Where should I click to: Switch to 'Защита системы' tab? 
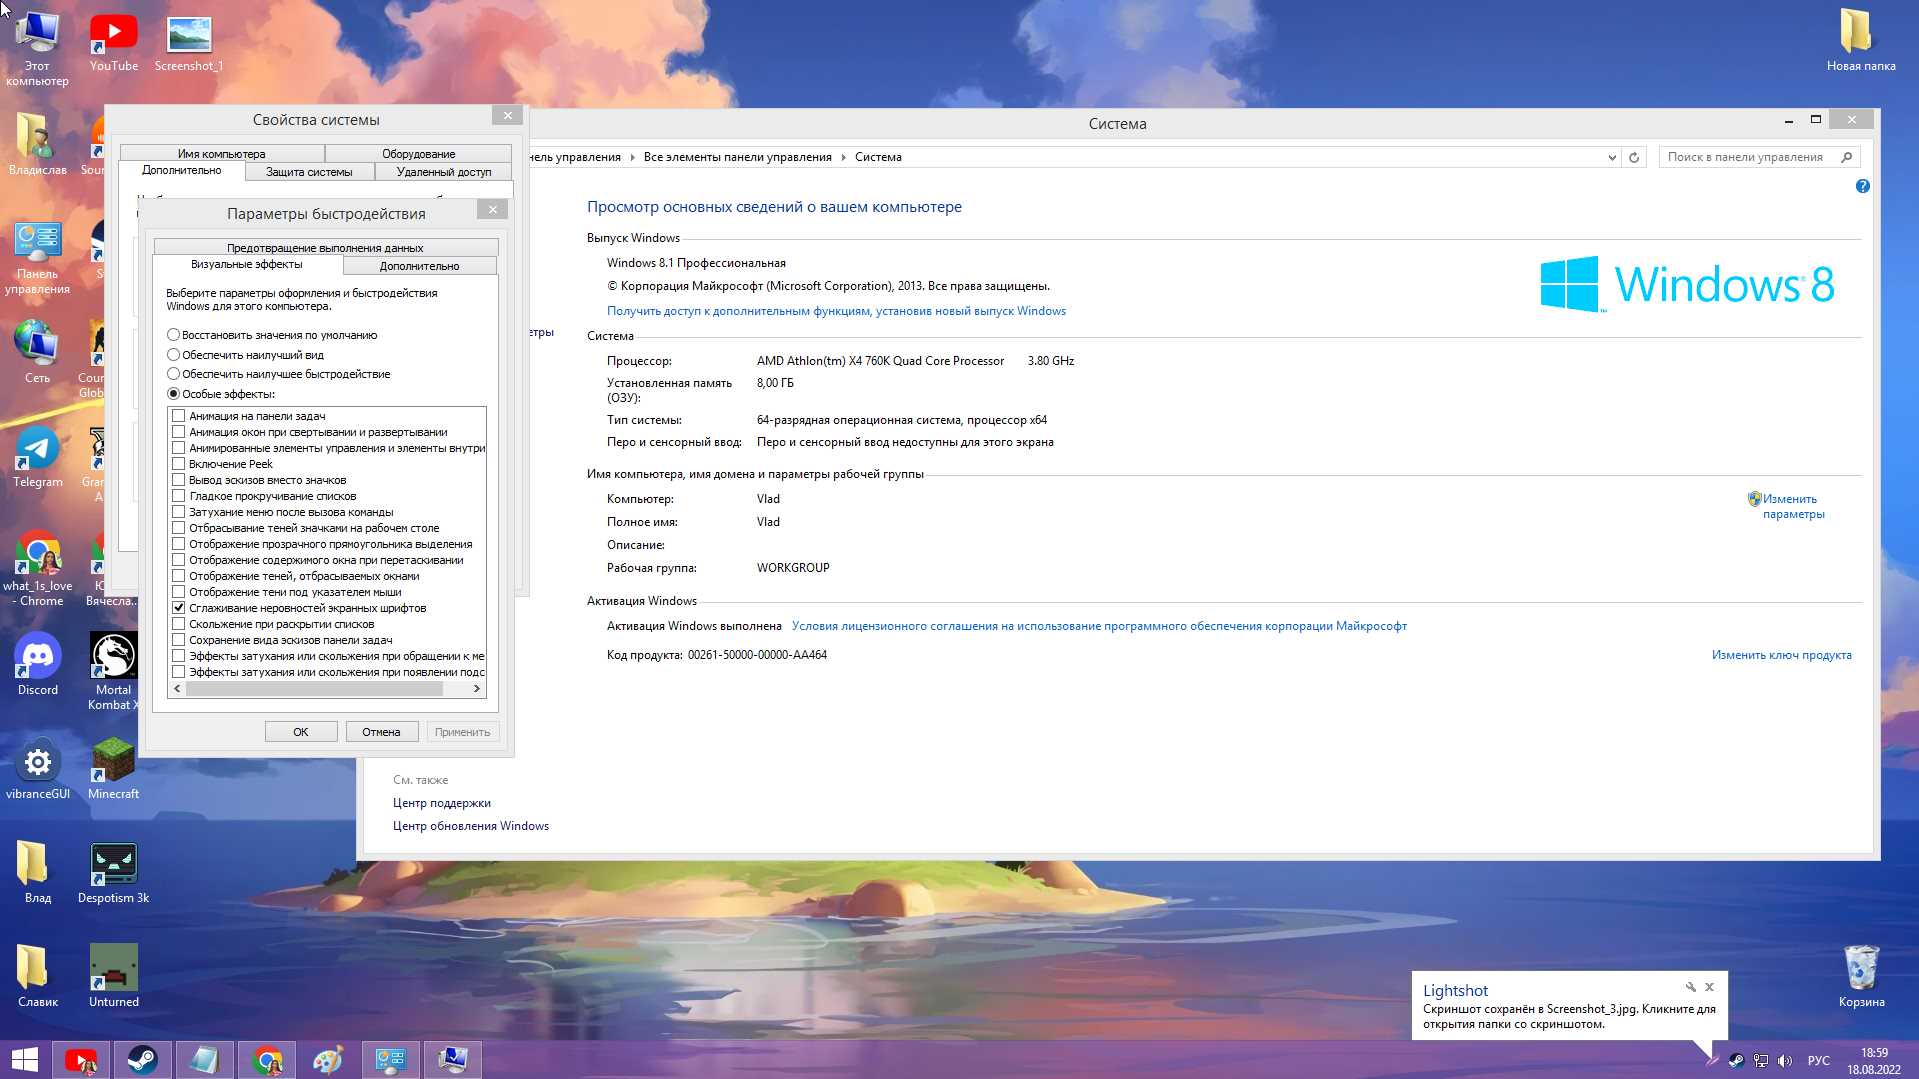309,172
